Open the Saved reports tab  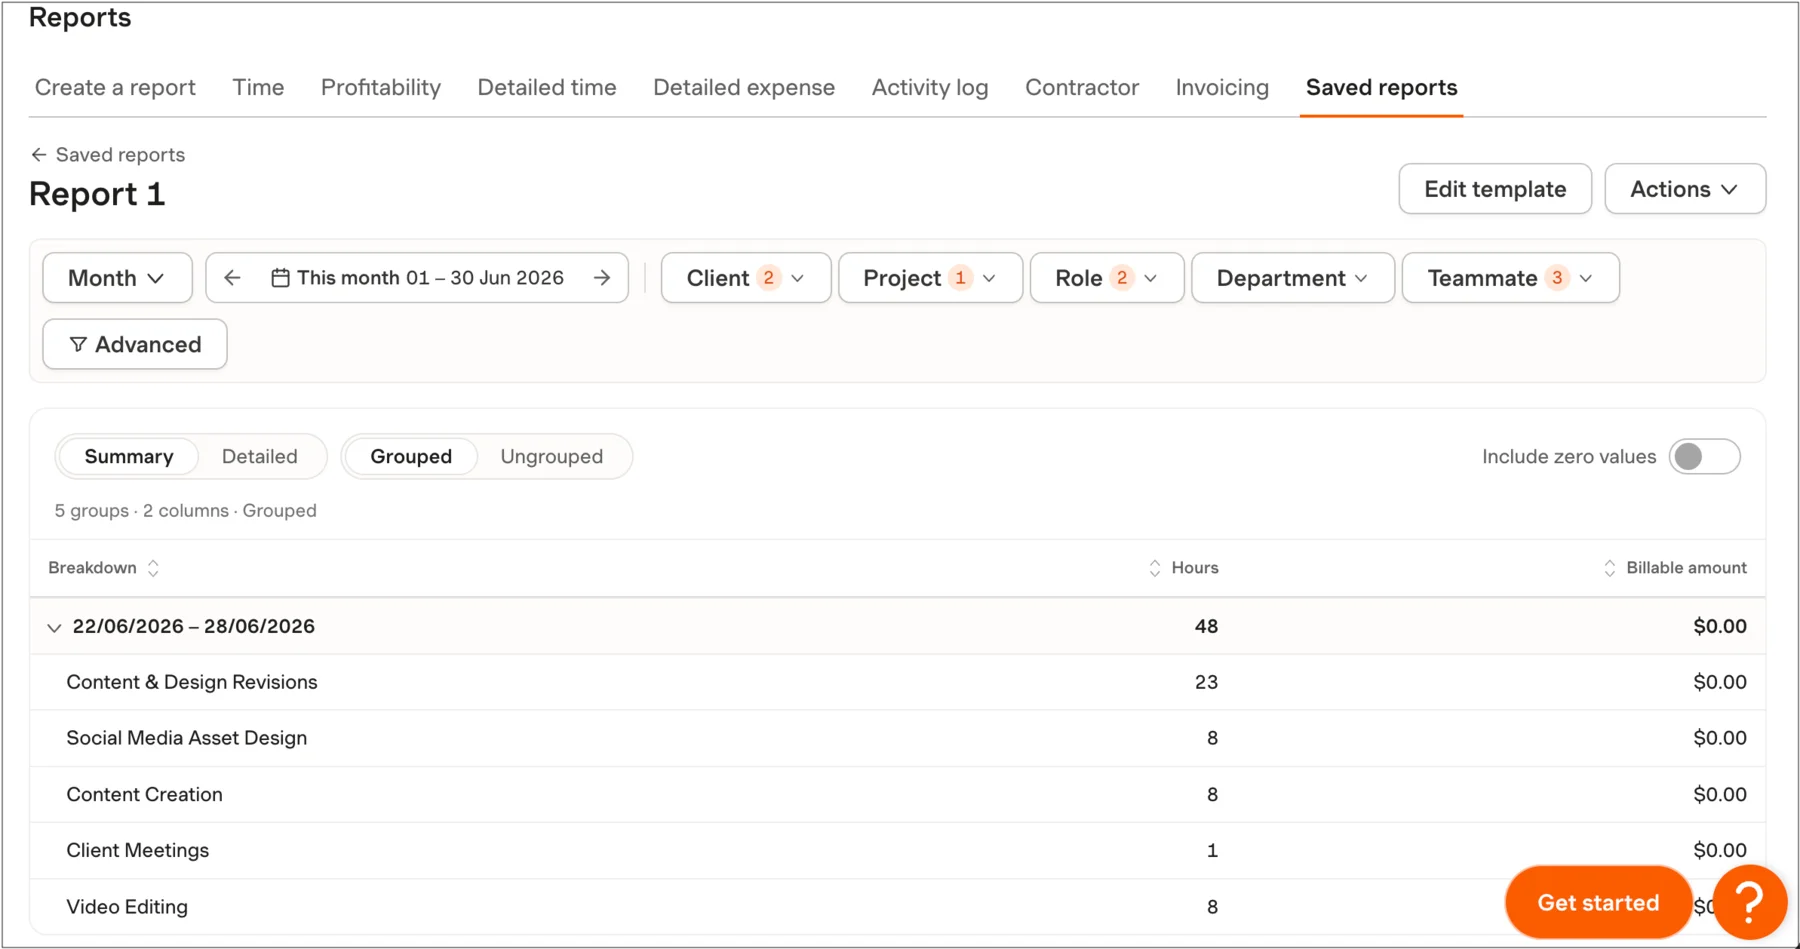[1381, 88]
